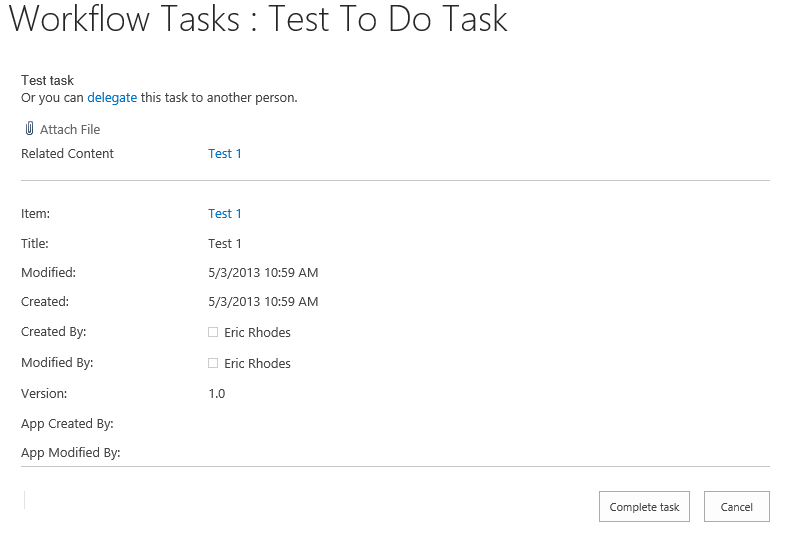Click the Workflow Tasks page heading

click(258, 20)
